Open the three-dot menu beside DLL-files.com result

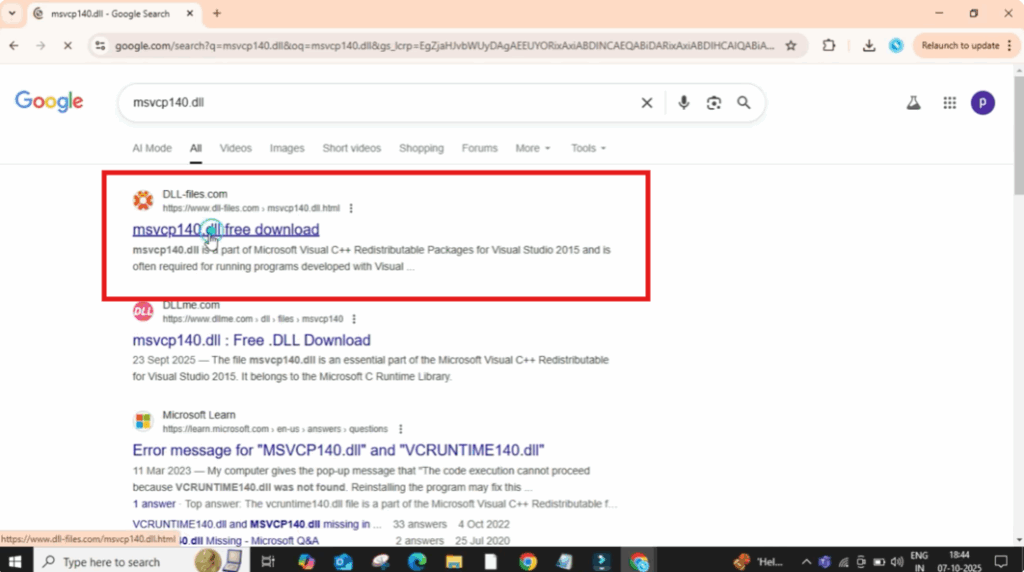click(x=351, y=208)
